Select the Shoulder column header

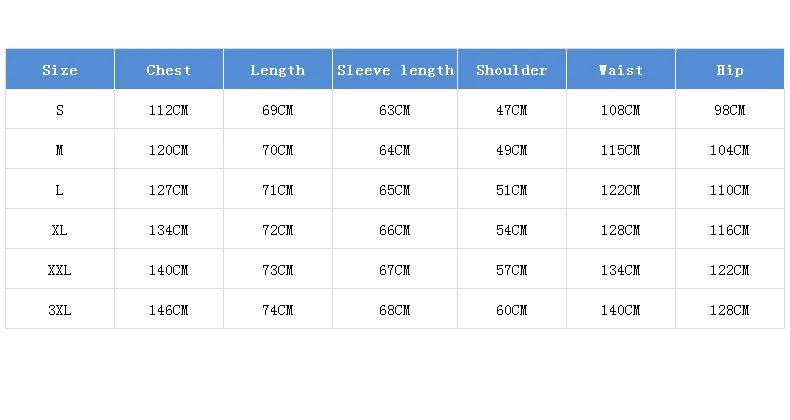pos(511,70)
